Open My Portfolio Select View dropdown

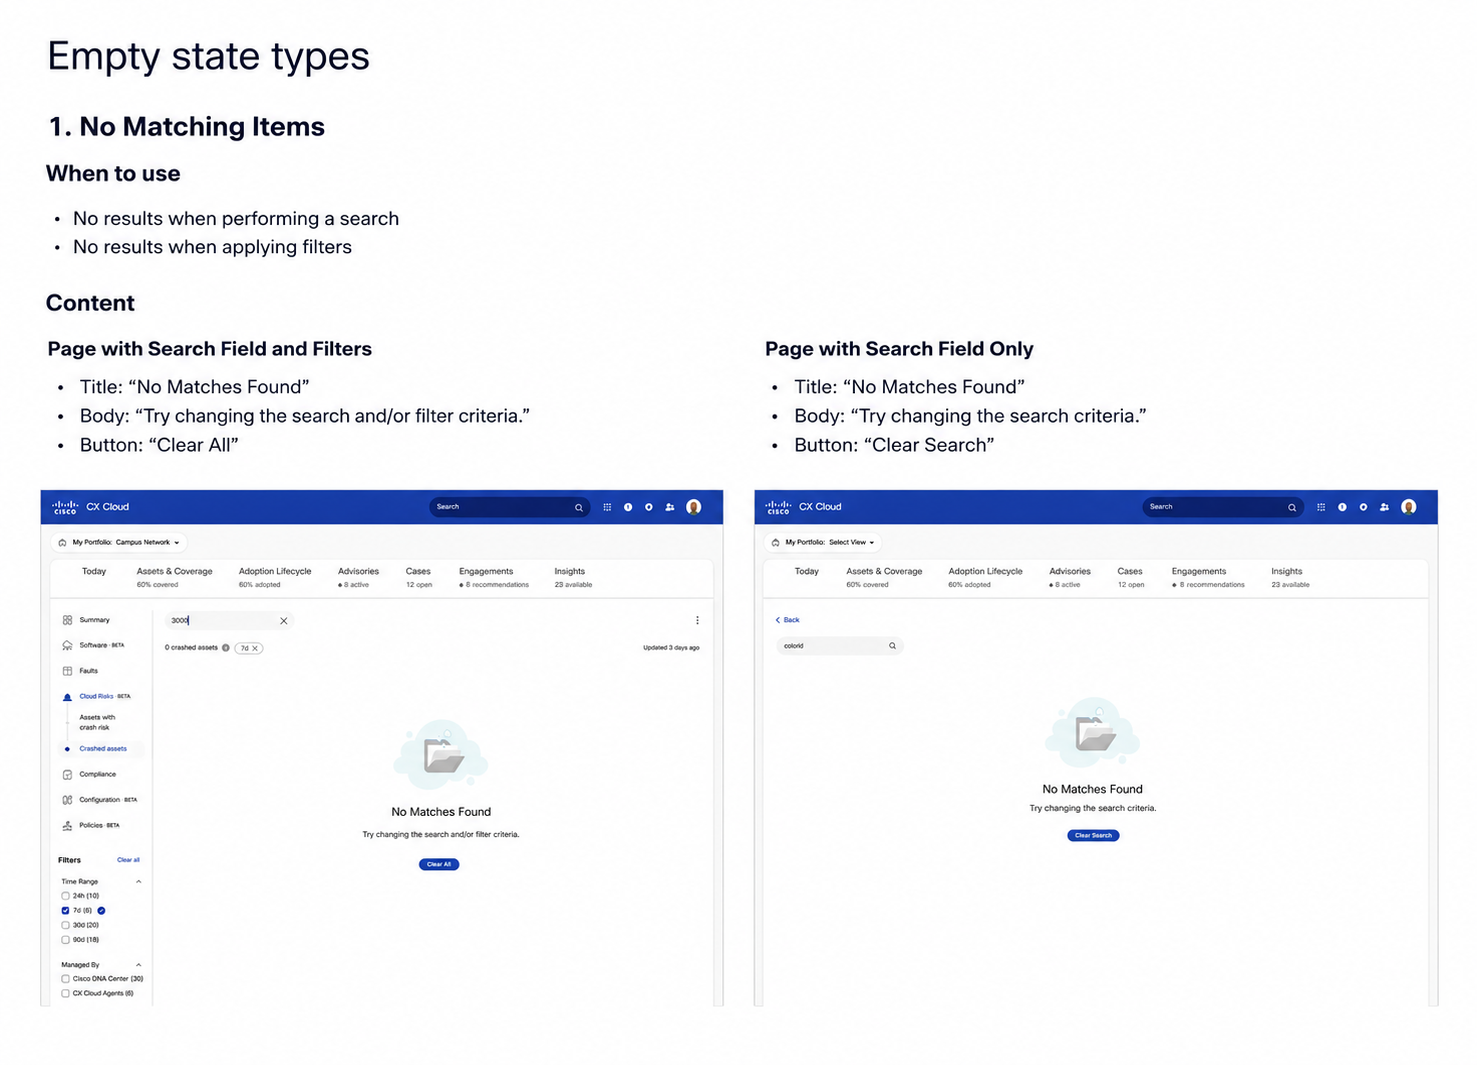tap(825, 542)
